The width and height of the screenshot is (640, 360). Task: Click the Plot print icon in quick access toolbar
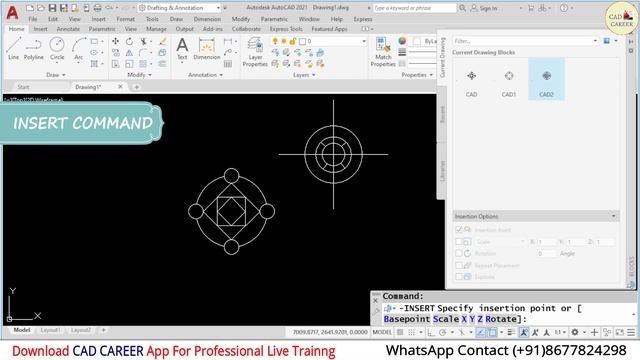pos(97,8)
